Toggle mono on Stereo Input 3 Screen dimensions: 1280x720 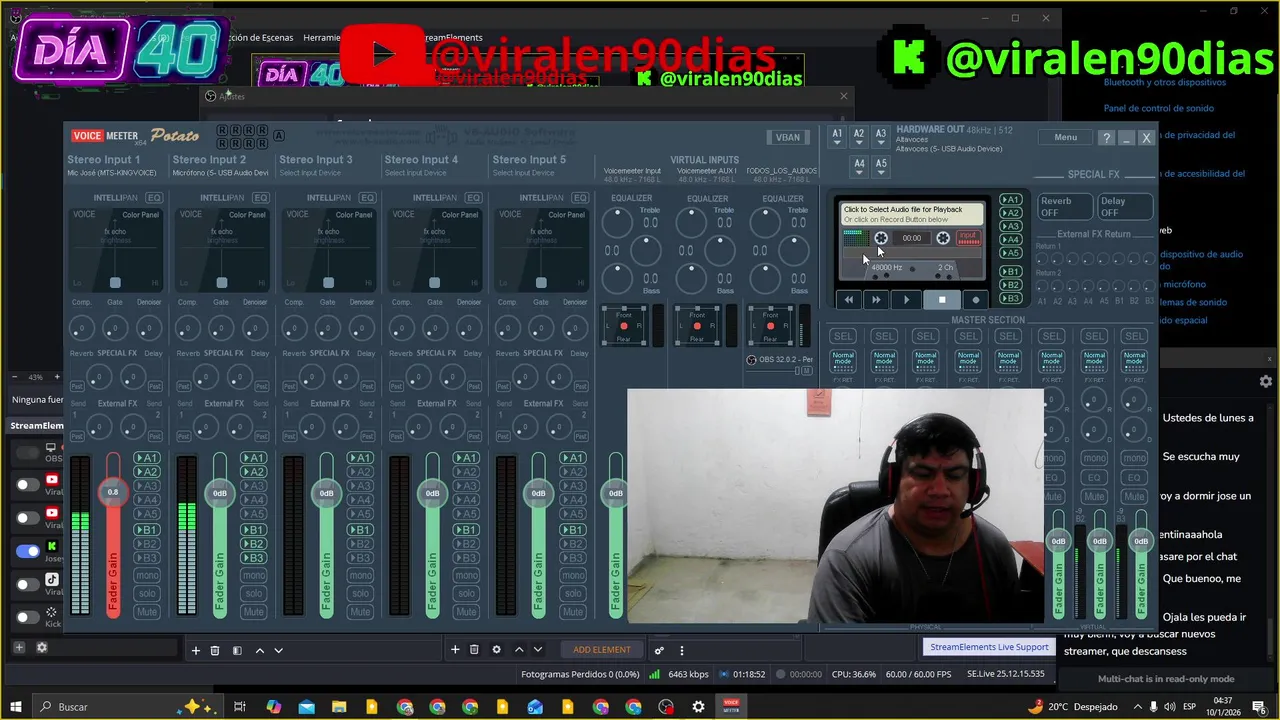[360, 576]
